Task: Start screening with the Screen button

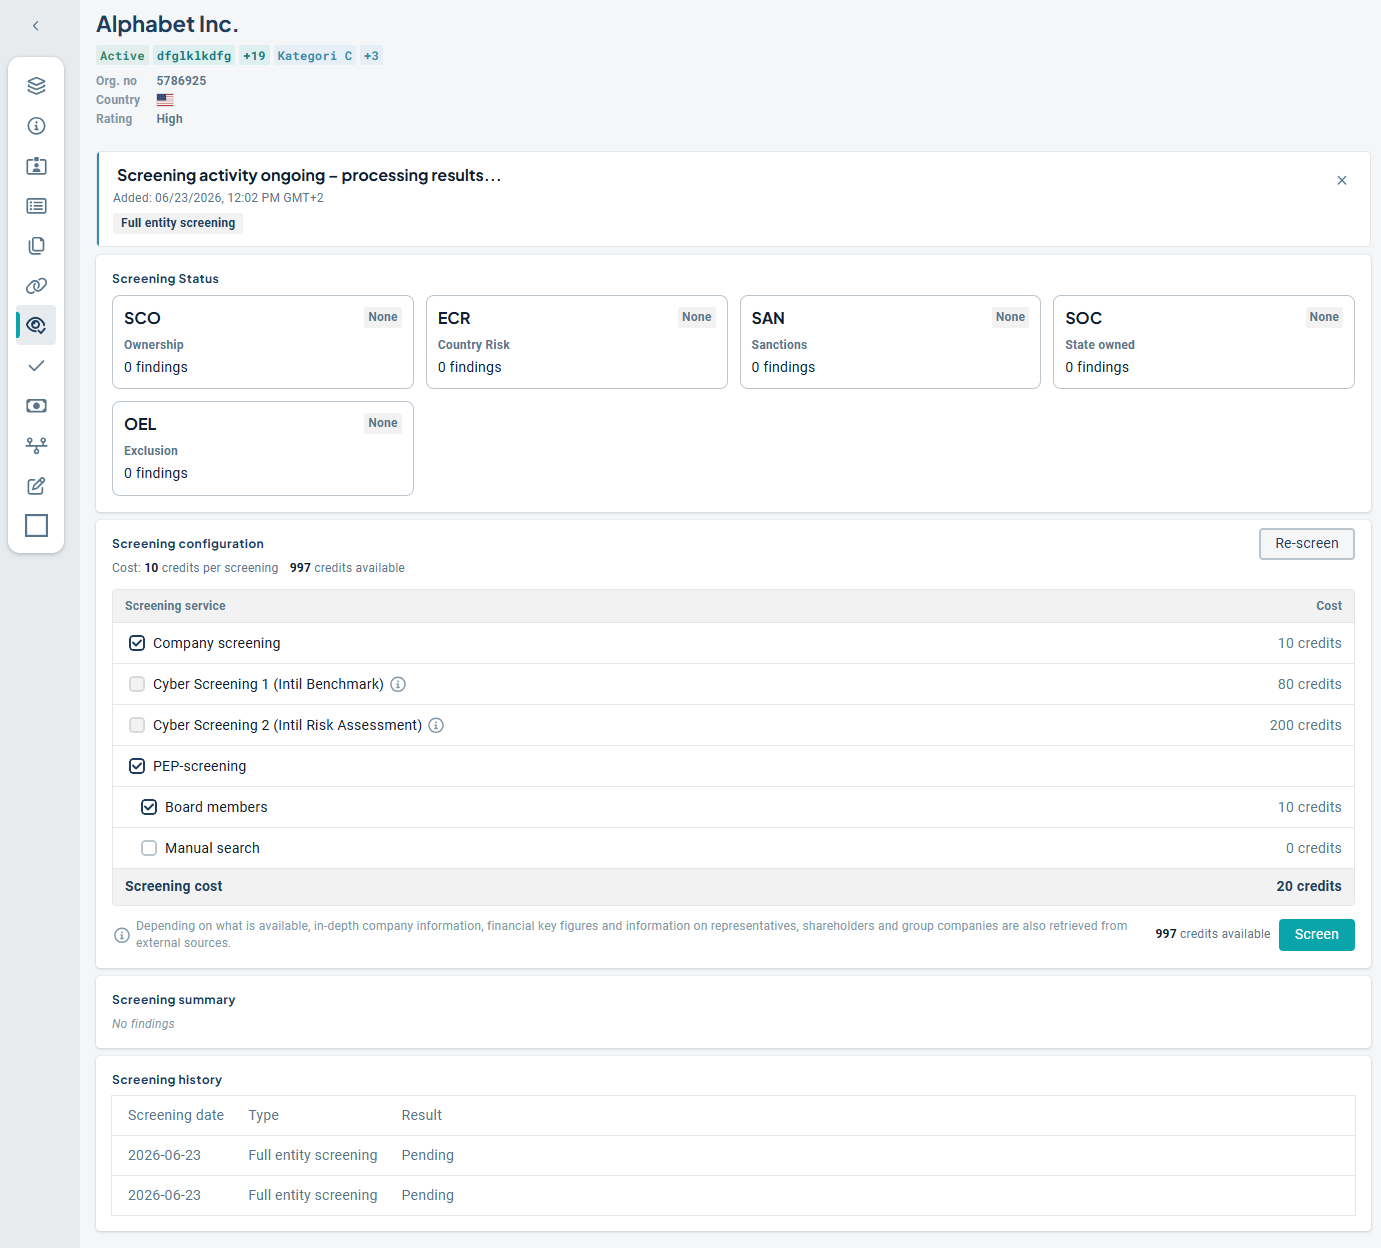Action: click(x=1316, y=935)
